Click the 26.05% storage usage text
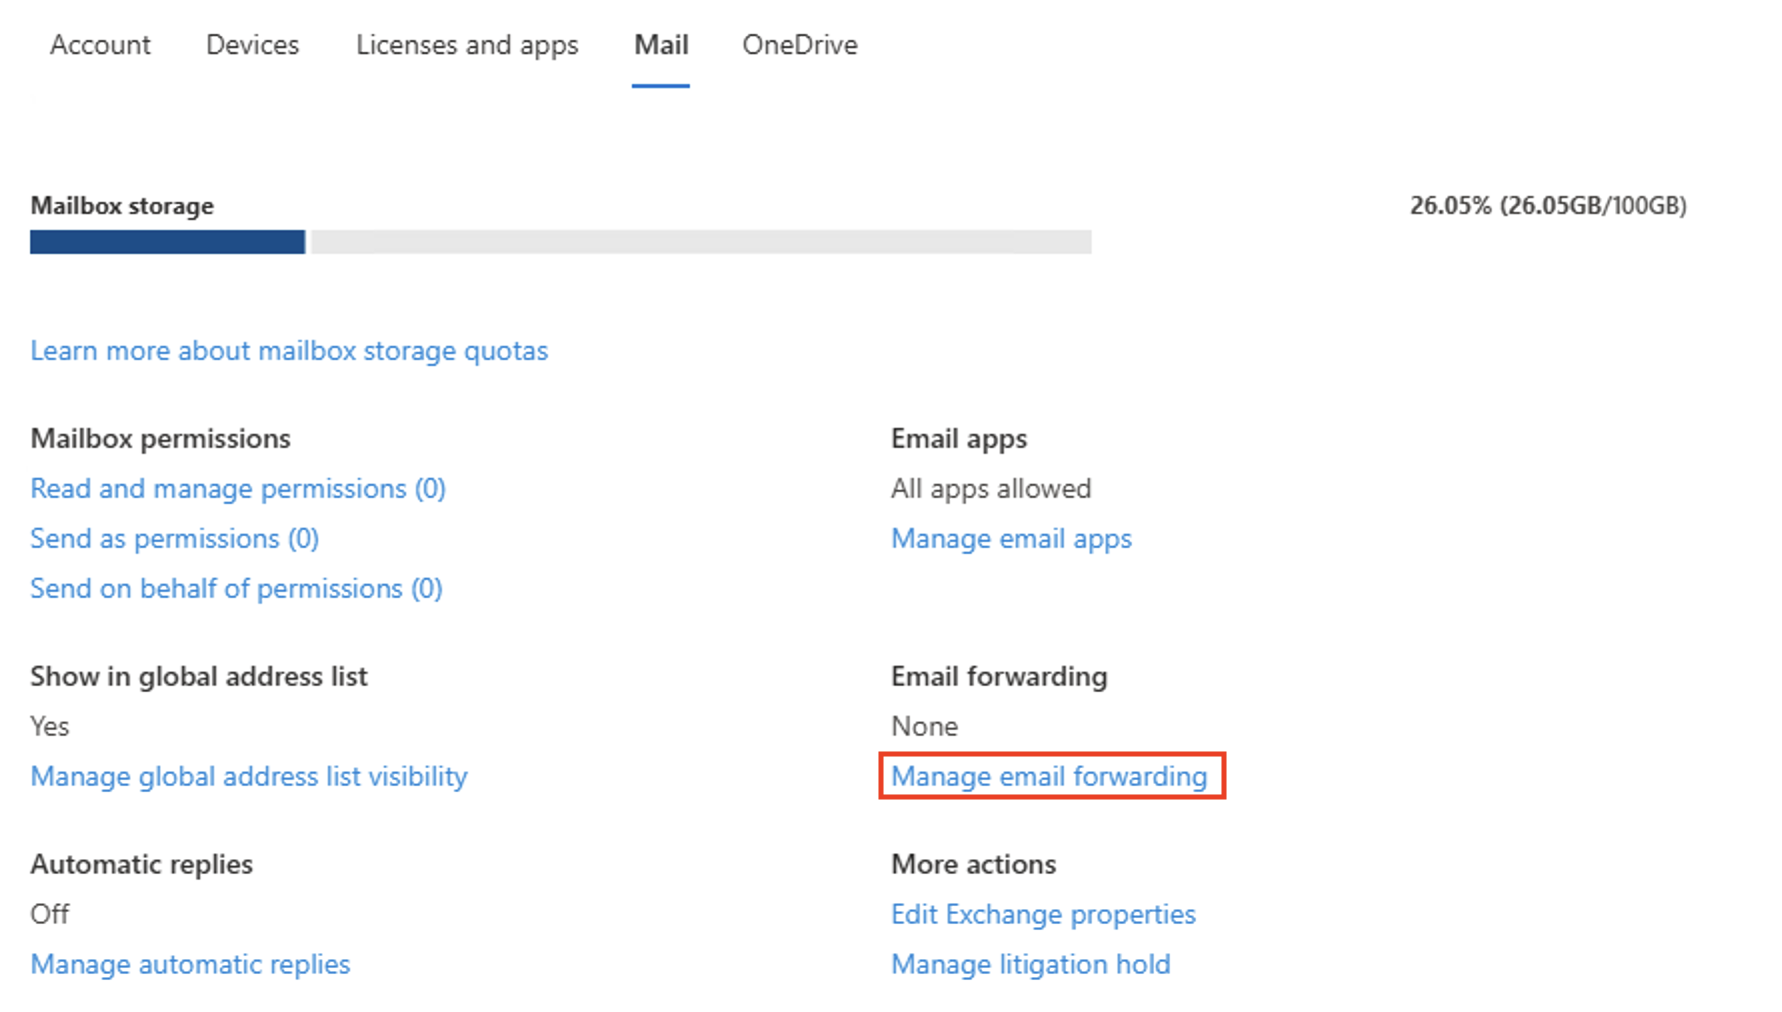This screenshot has width=1782, height=1012. pyautogui.click(x=1547, y=206)
